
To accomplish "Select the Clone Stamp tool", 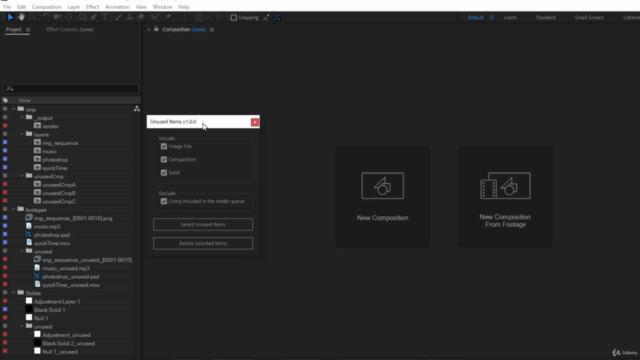I will pos(129,17).
